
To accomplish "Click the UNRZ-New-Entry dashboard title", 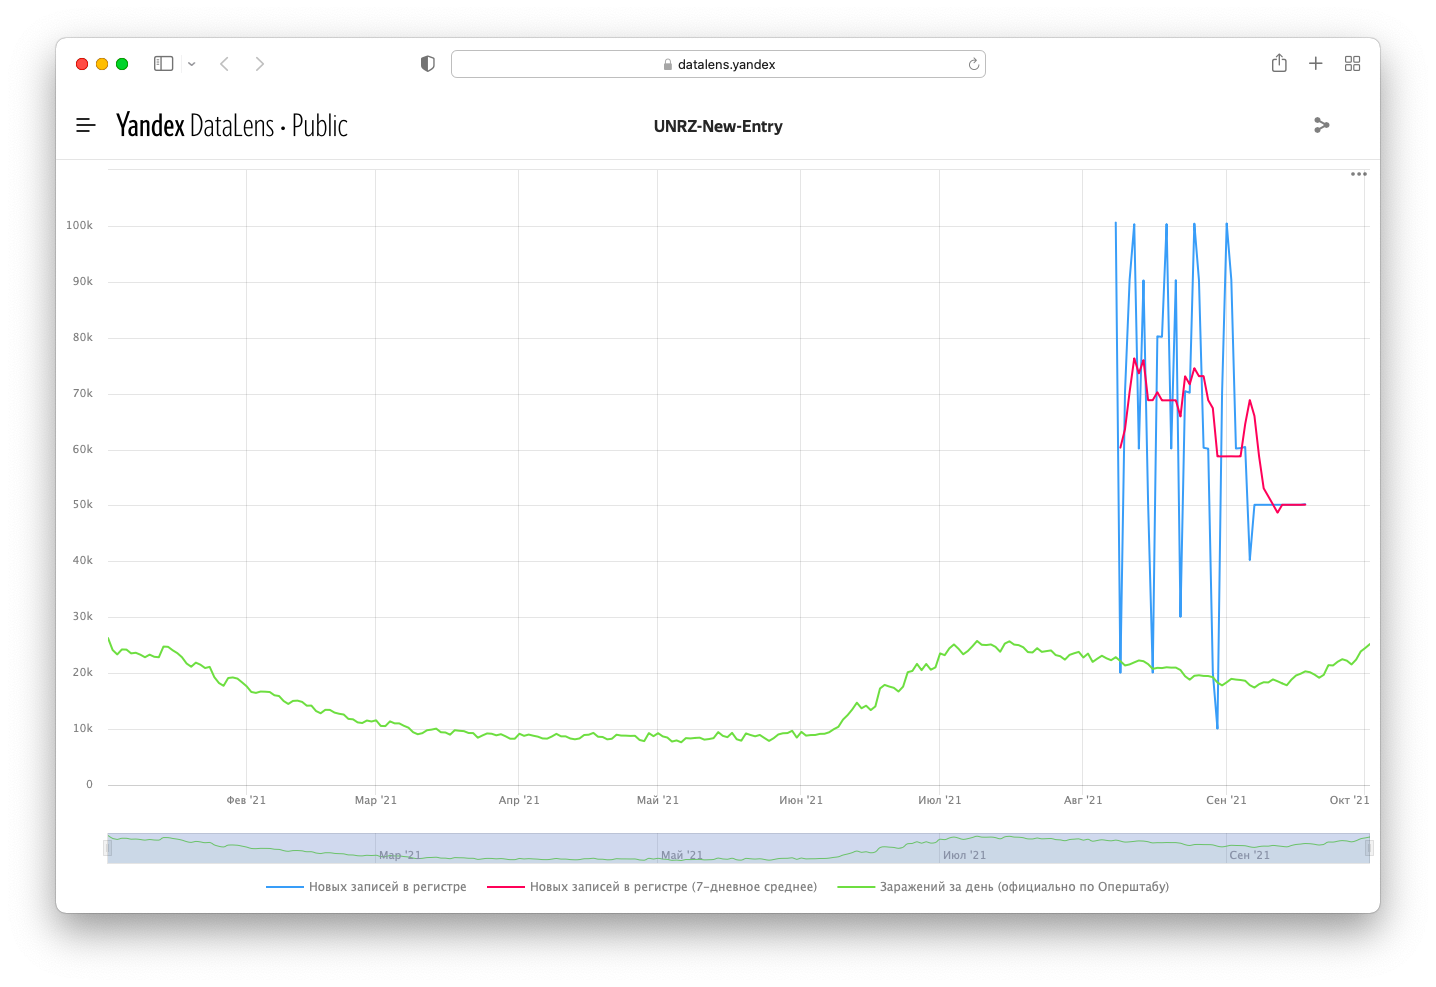I will (718, 126).
